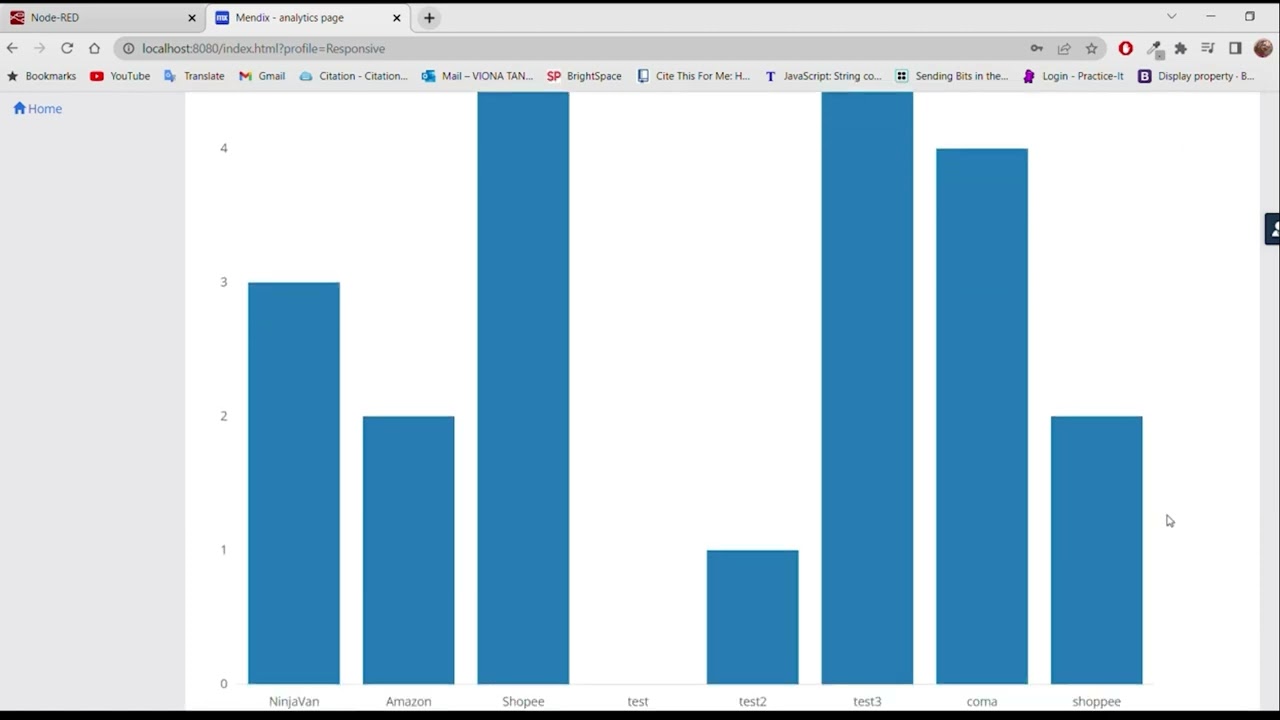This screenshot has width=1280, height=720.
Task: Close the Node-RED tab
Action: 192,18
